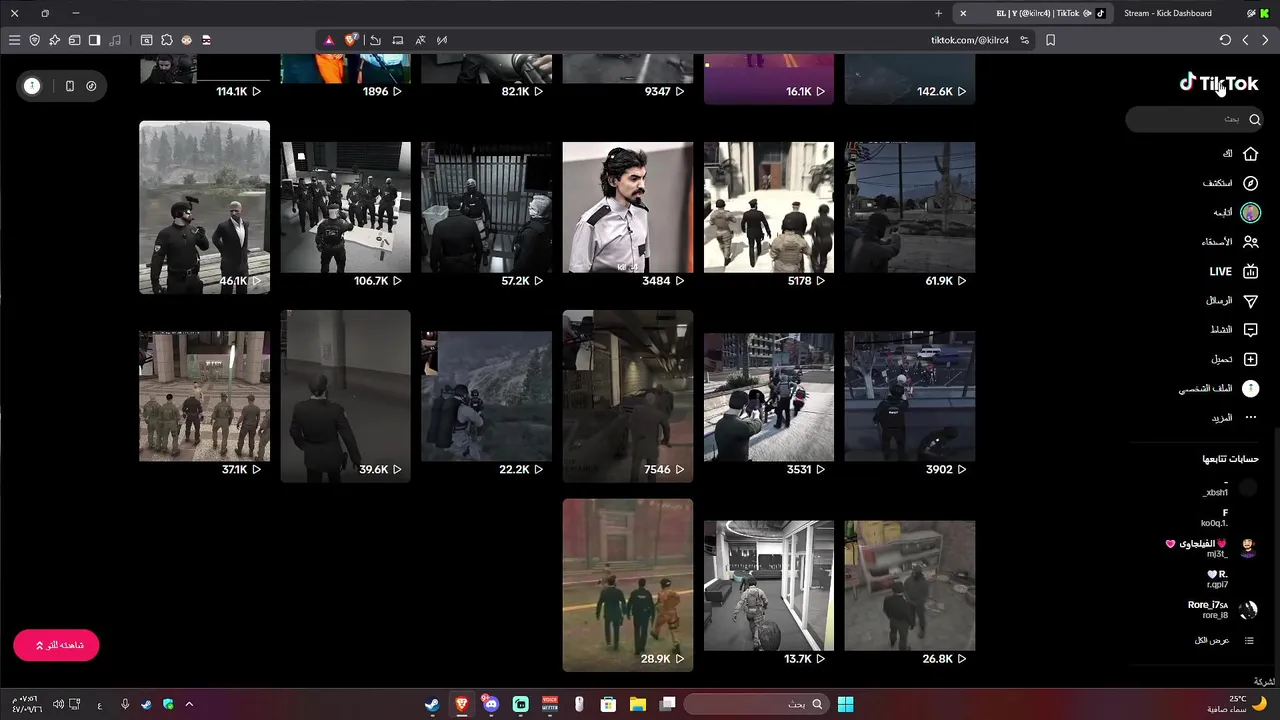Screen dimensions: 1280x720
Task: Open the video with 28.9K views
Action: point(627,585)
